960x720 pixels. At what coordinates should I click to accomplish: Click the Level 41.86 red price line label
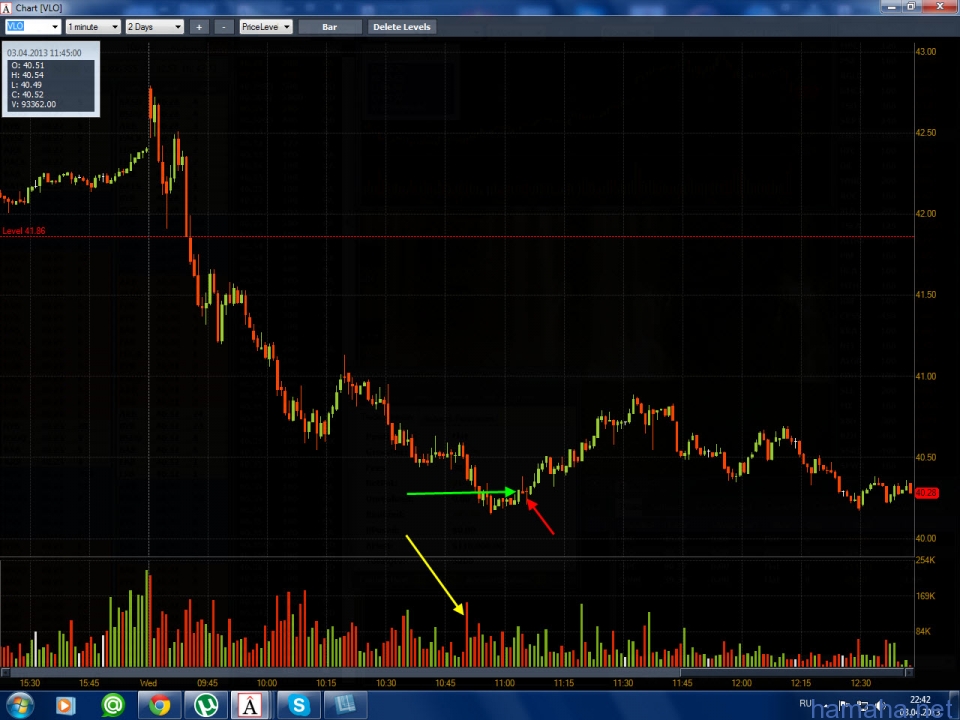[x=24, y=231]
